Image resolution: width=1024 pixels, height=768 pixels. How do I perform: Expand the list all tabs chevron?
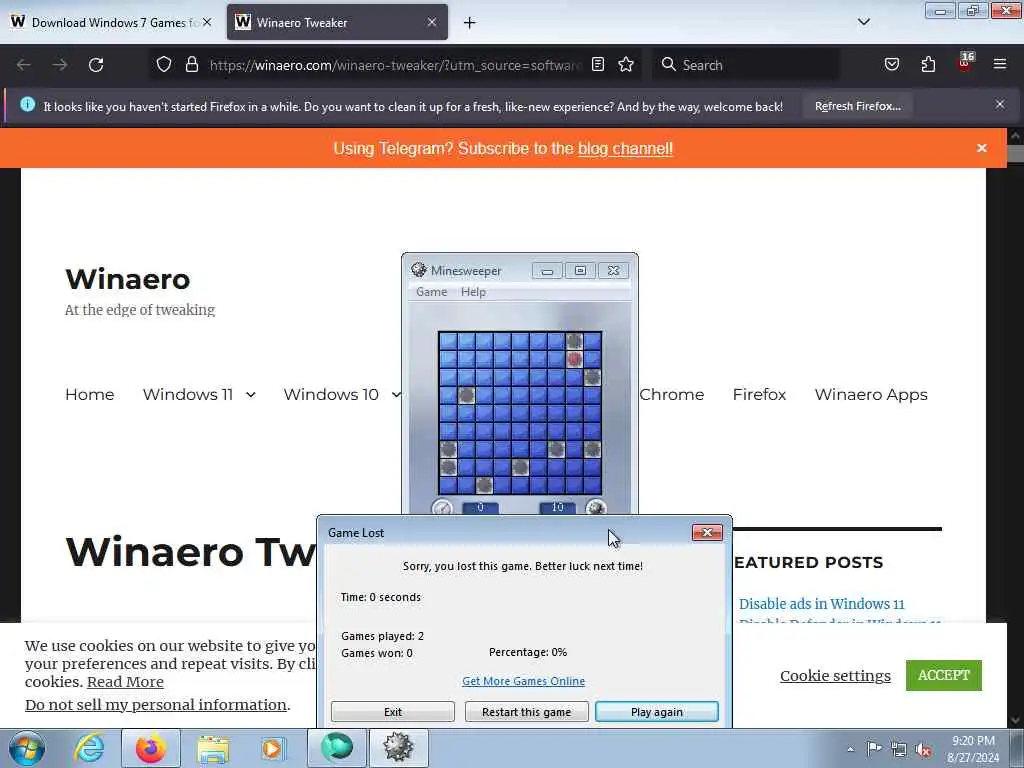[863, 22]
